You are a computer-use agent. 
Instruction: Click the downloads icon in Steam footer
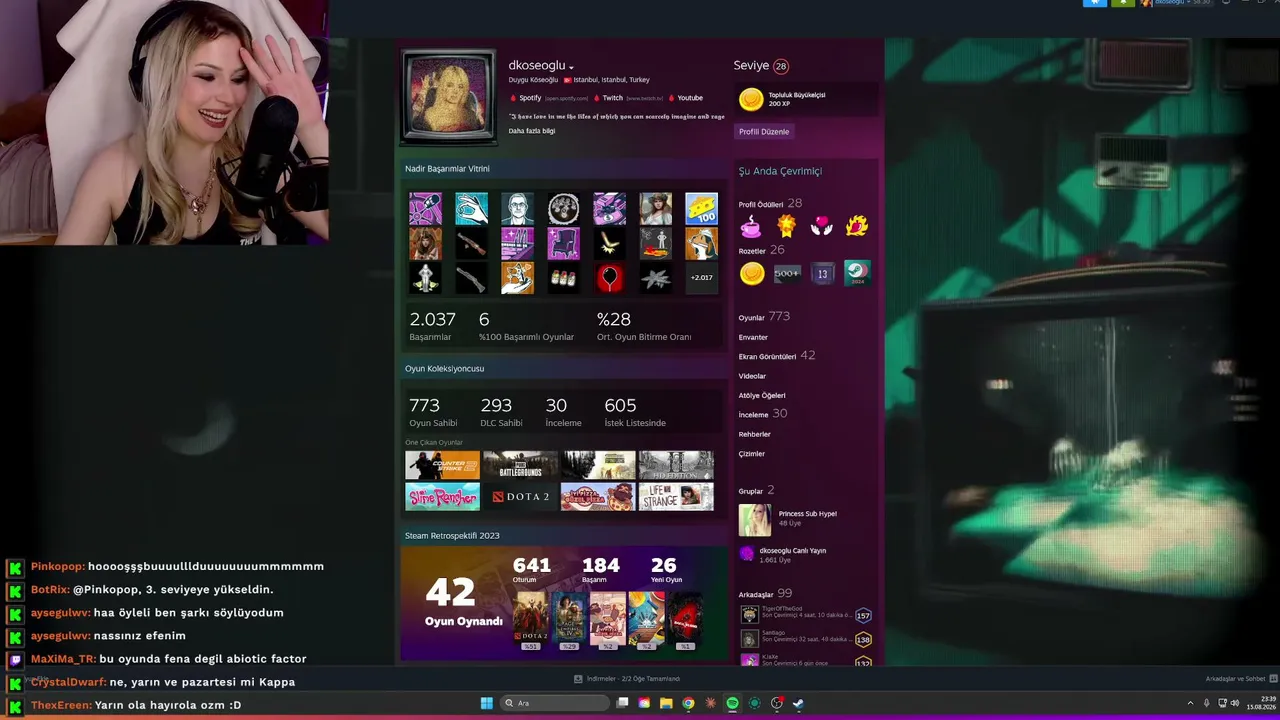[578, 679]
